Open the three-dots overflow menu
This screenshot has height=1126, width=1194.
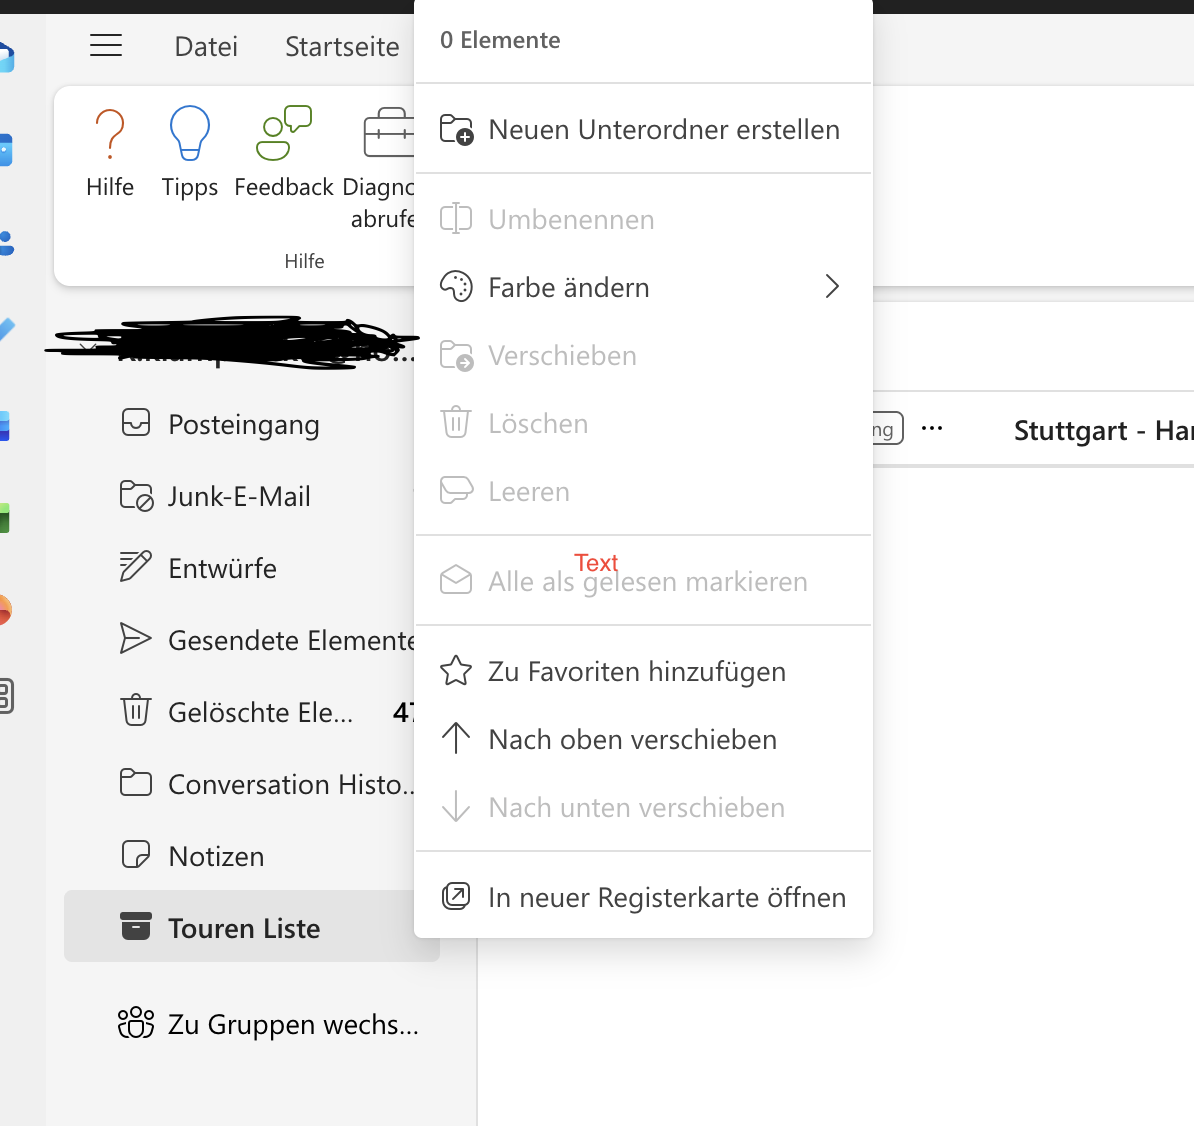(x=931, y=429)
